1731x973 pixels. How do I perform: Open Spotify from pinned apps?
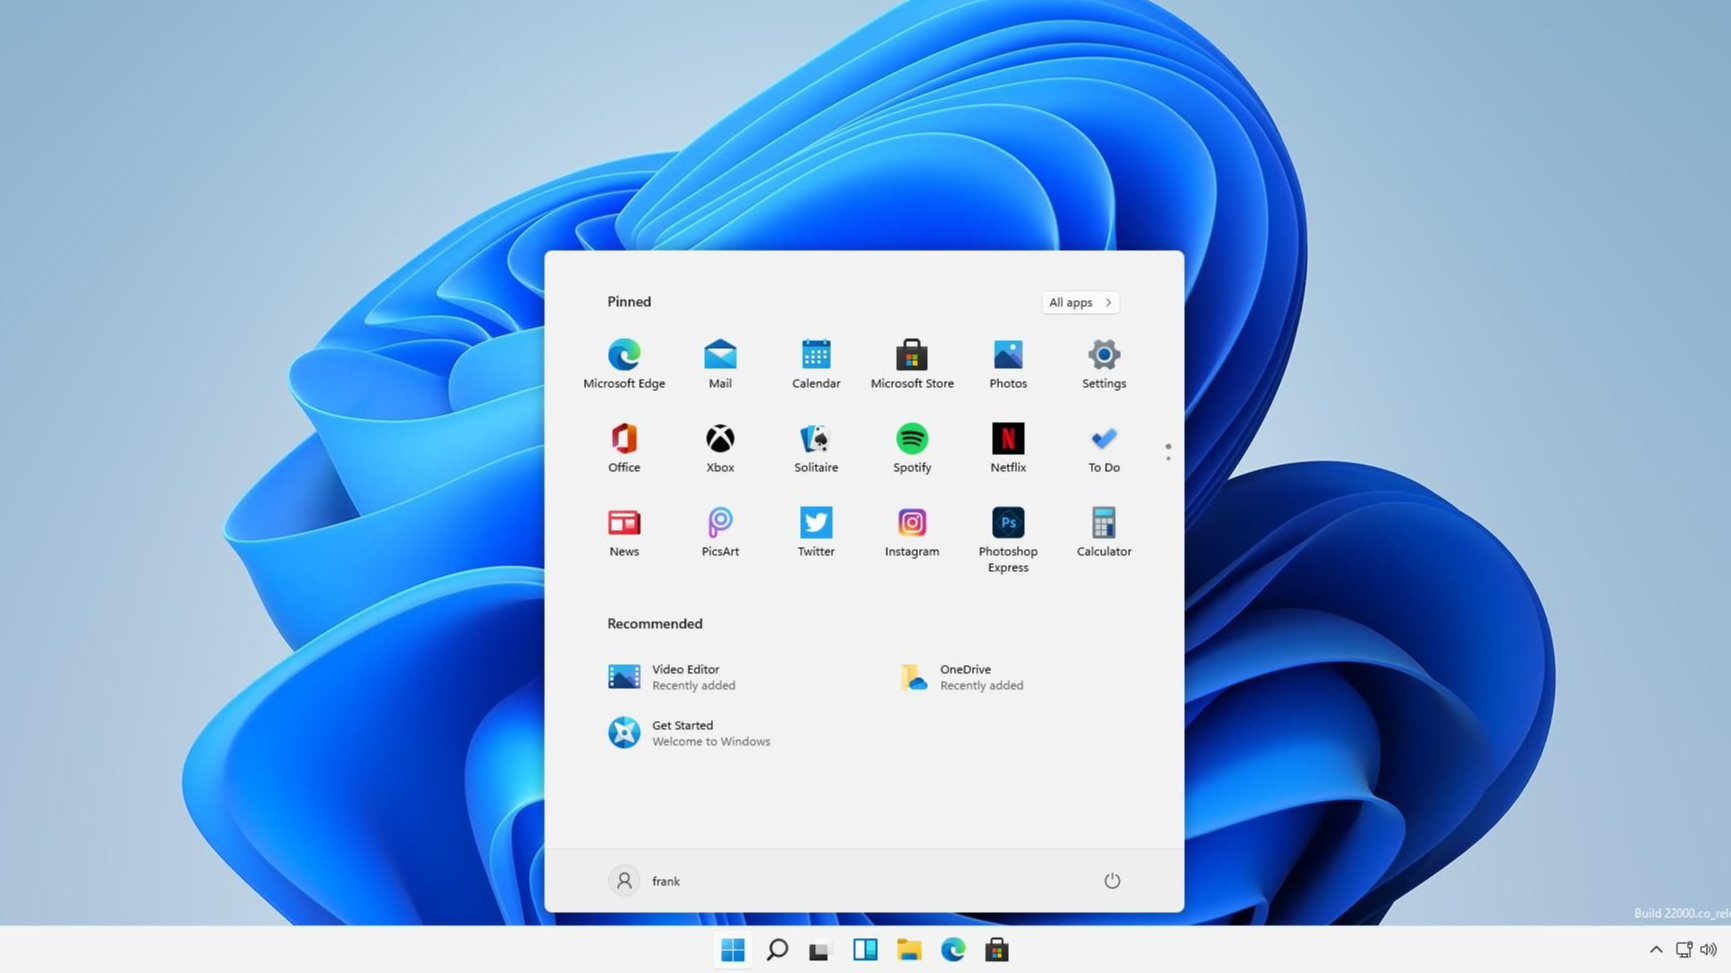click(x=912, y=448)
